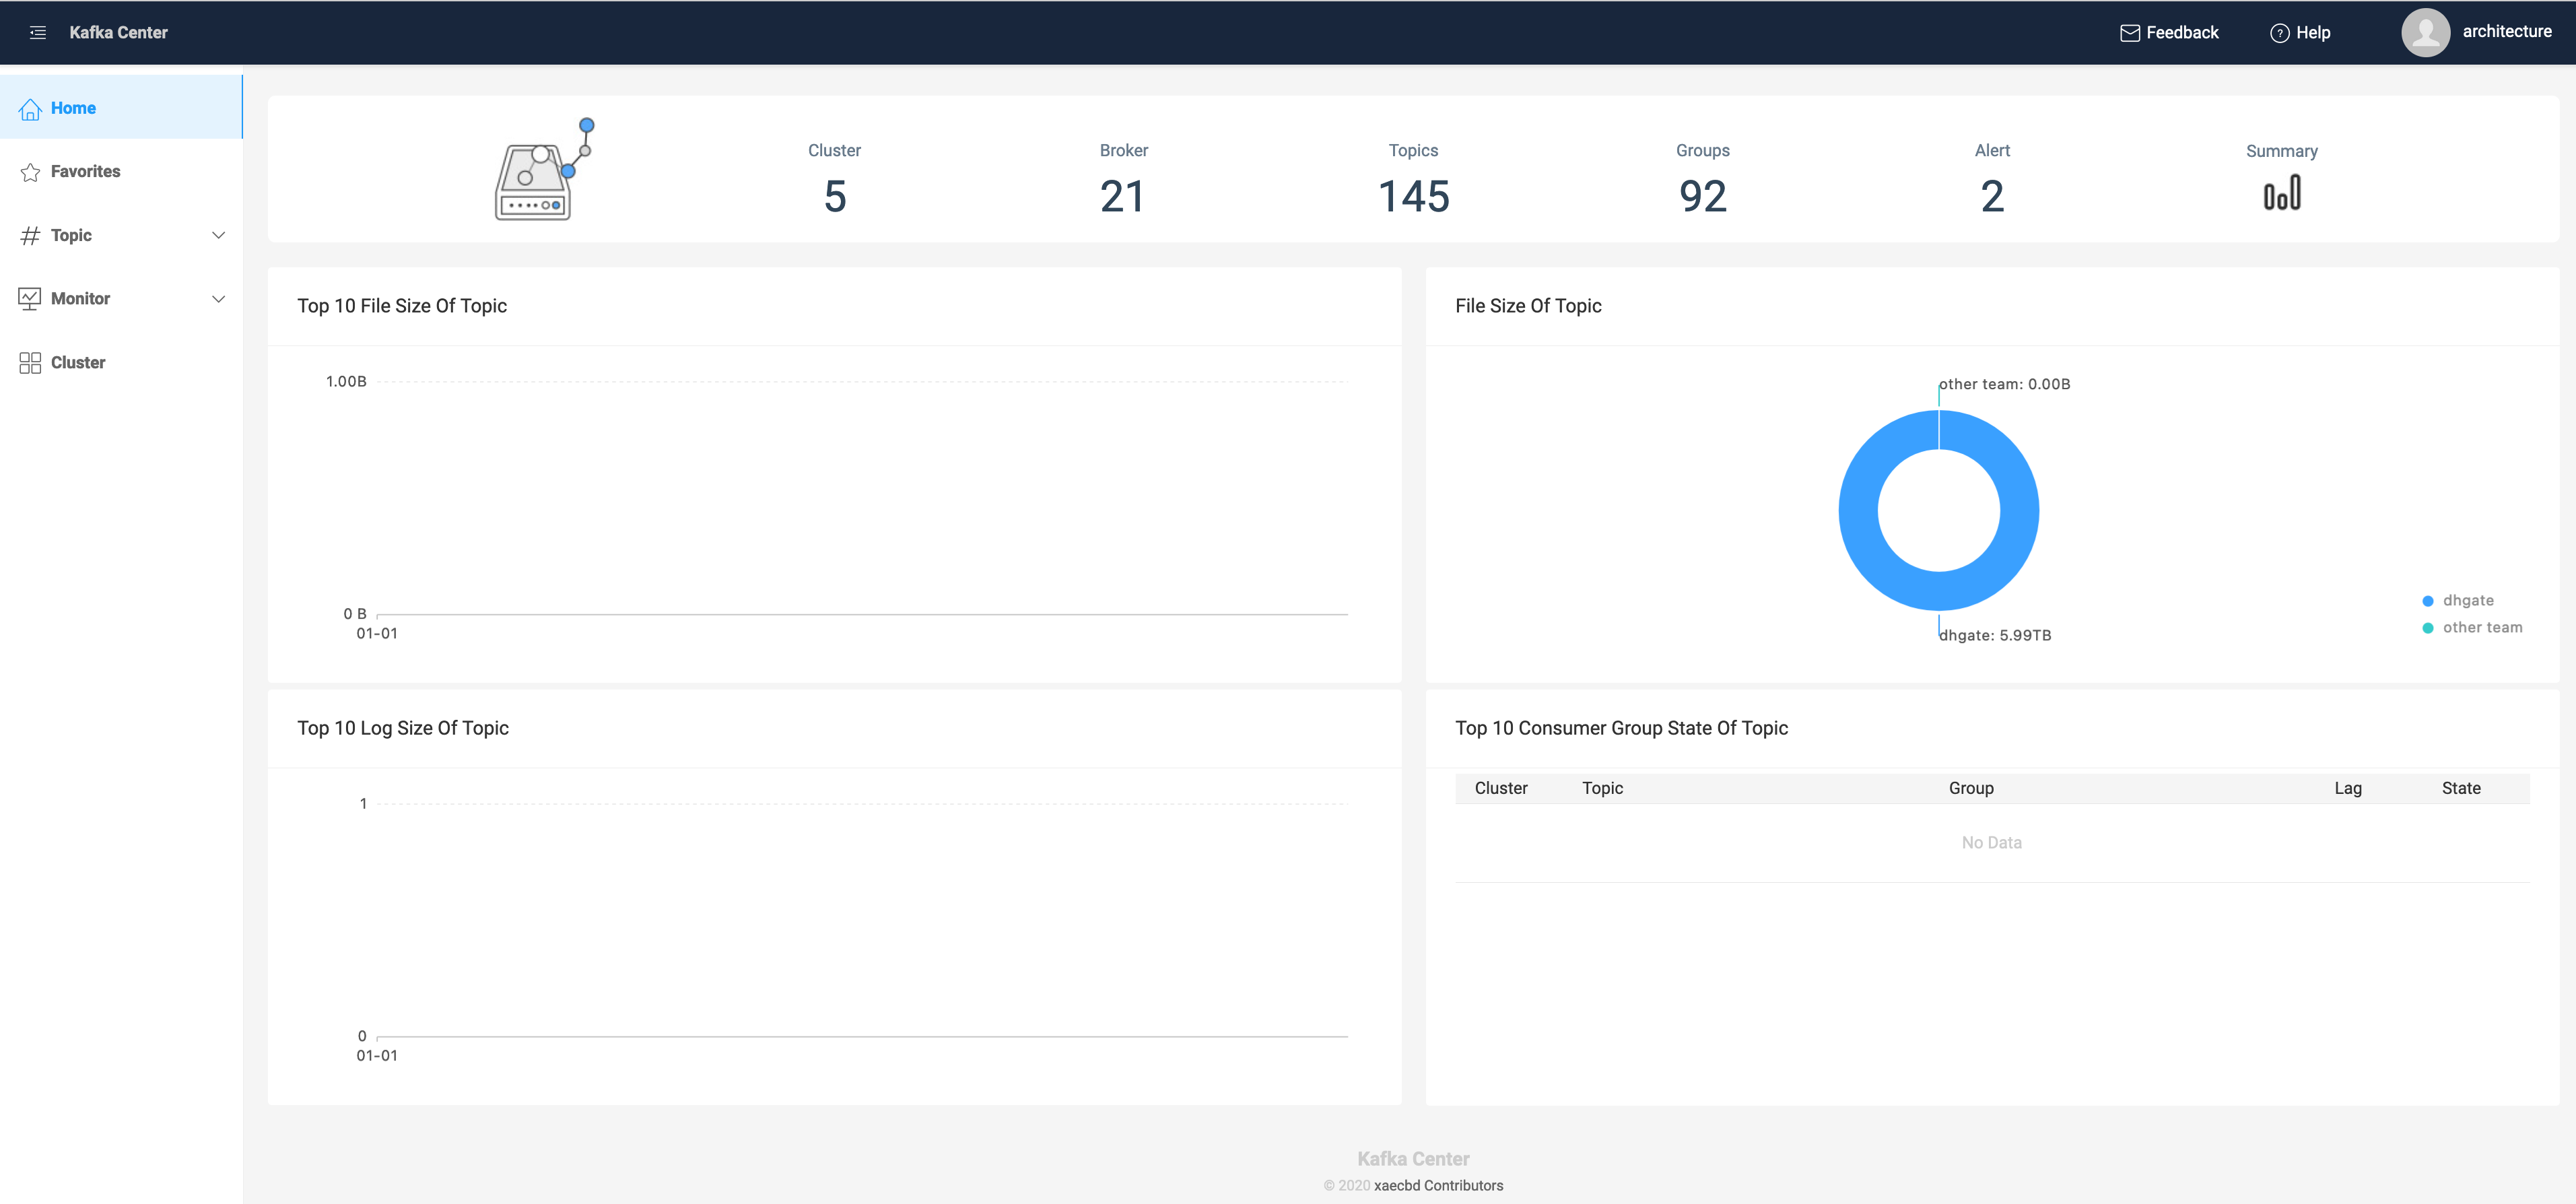
Task: Open the Topic menu item
Action: (x=121, y=235)
